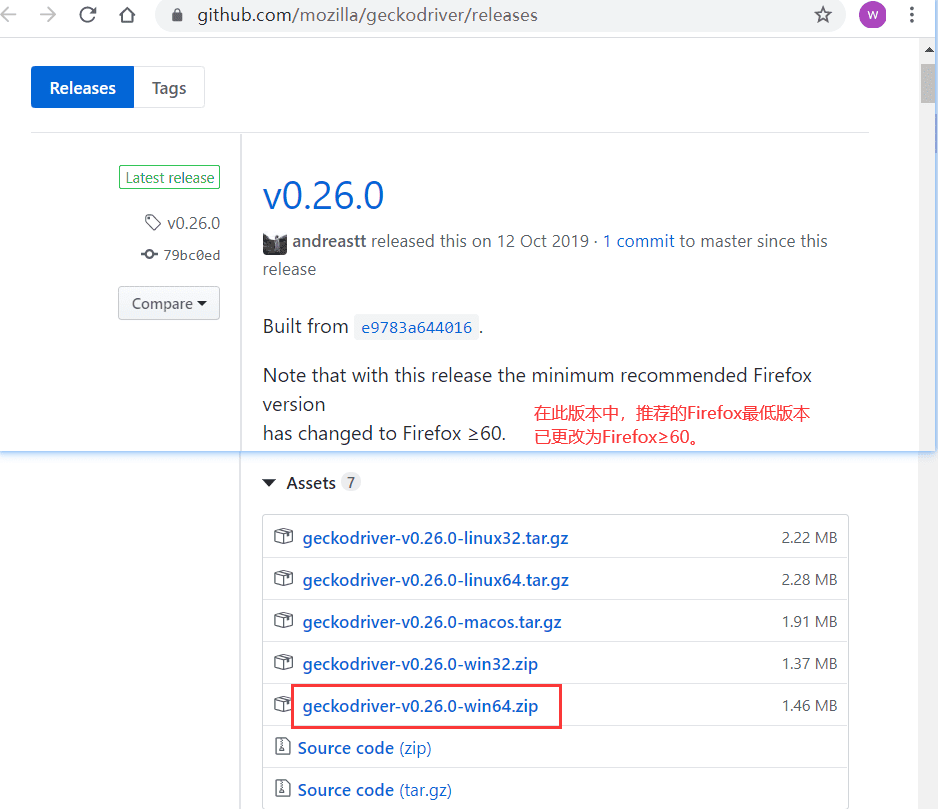Open the Chrome three-dot menu

[912, 14]
